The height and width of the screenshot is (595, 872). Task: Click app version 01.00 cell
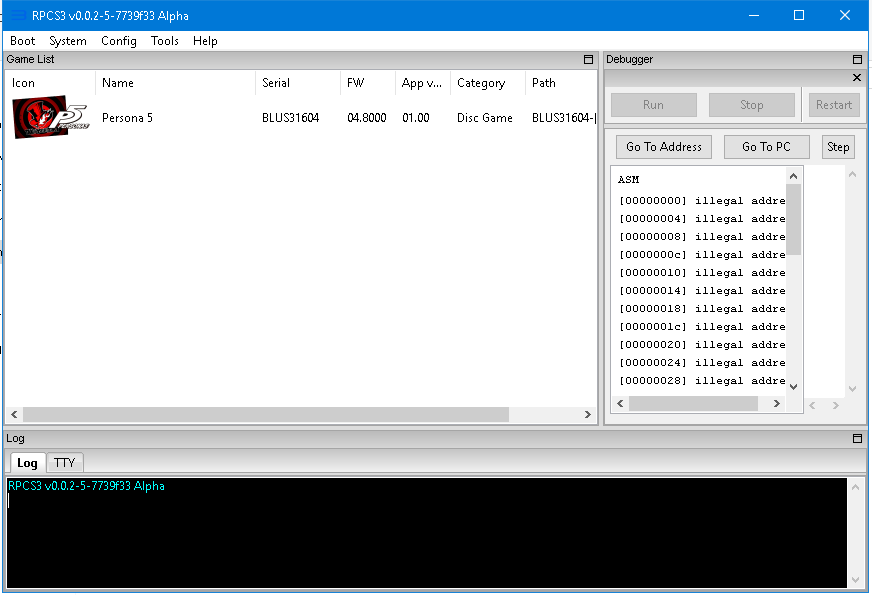(x=416, y=118)
